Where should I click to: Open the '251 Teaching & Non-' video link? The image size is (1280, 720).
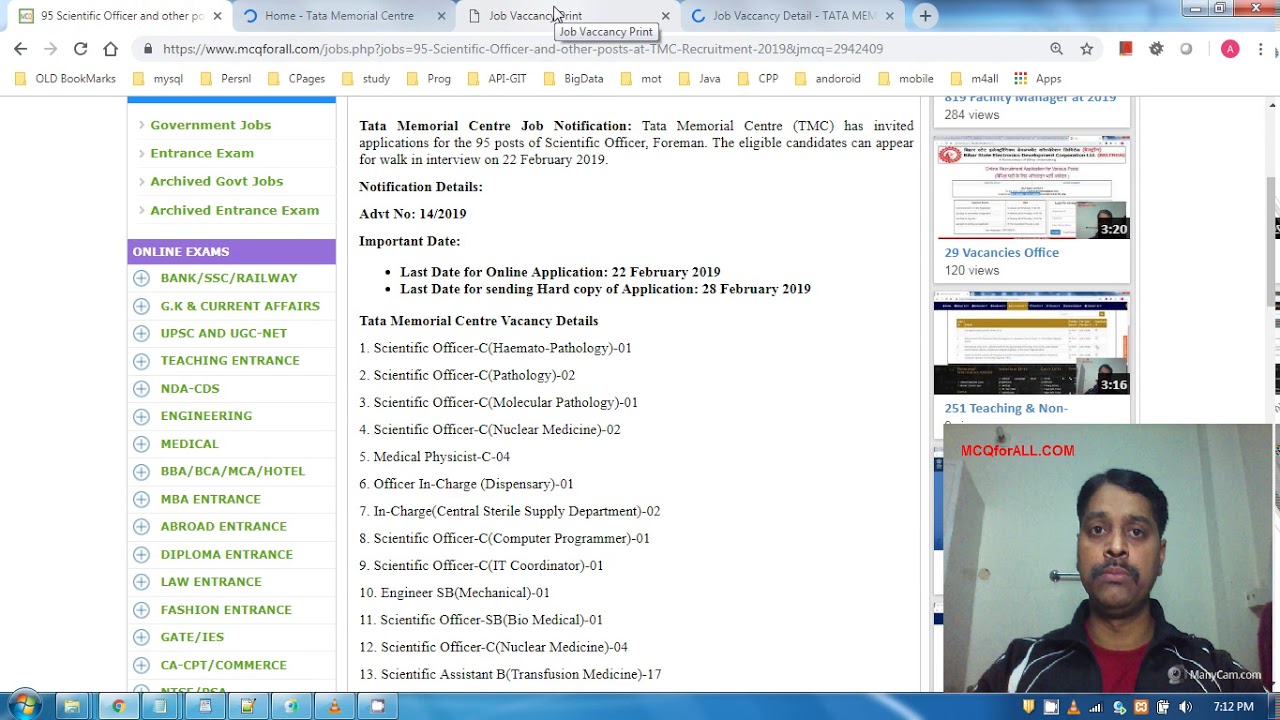point(1006,408)
